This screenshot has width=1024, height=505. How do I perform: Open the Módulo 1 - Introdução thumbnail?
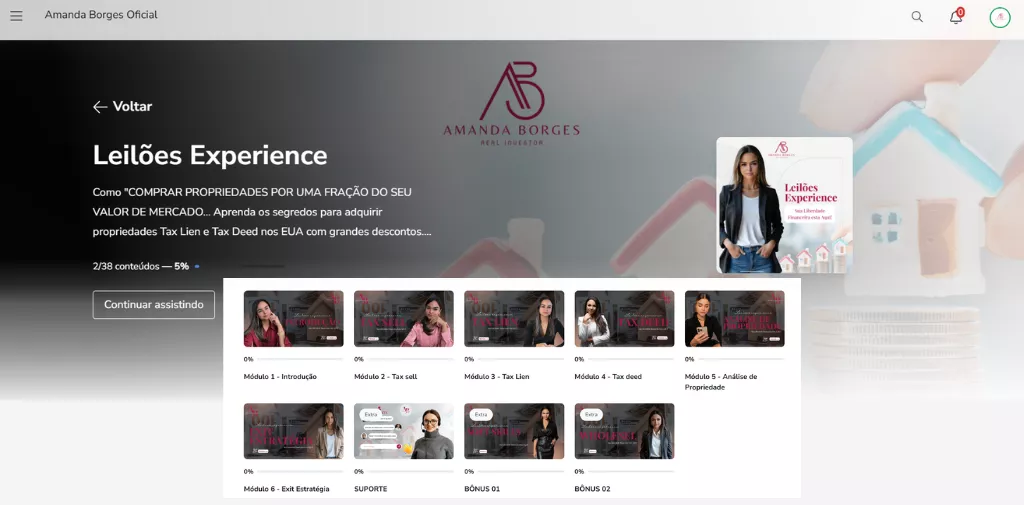[x=293, y=319]
